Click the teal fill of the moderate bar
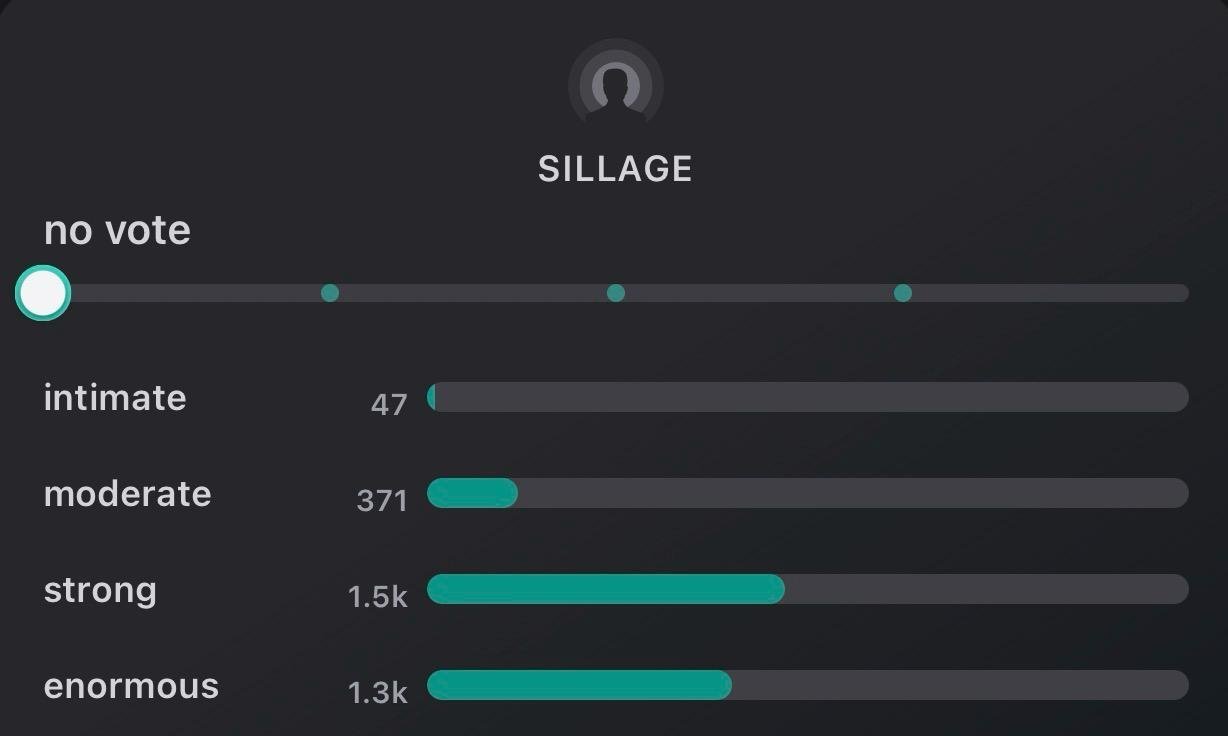Viewport: 1228px width, 736px height. 472,493
